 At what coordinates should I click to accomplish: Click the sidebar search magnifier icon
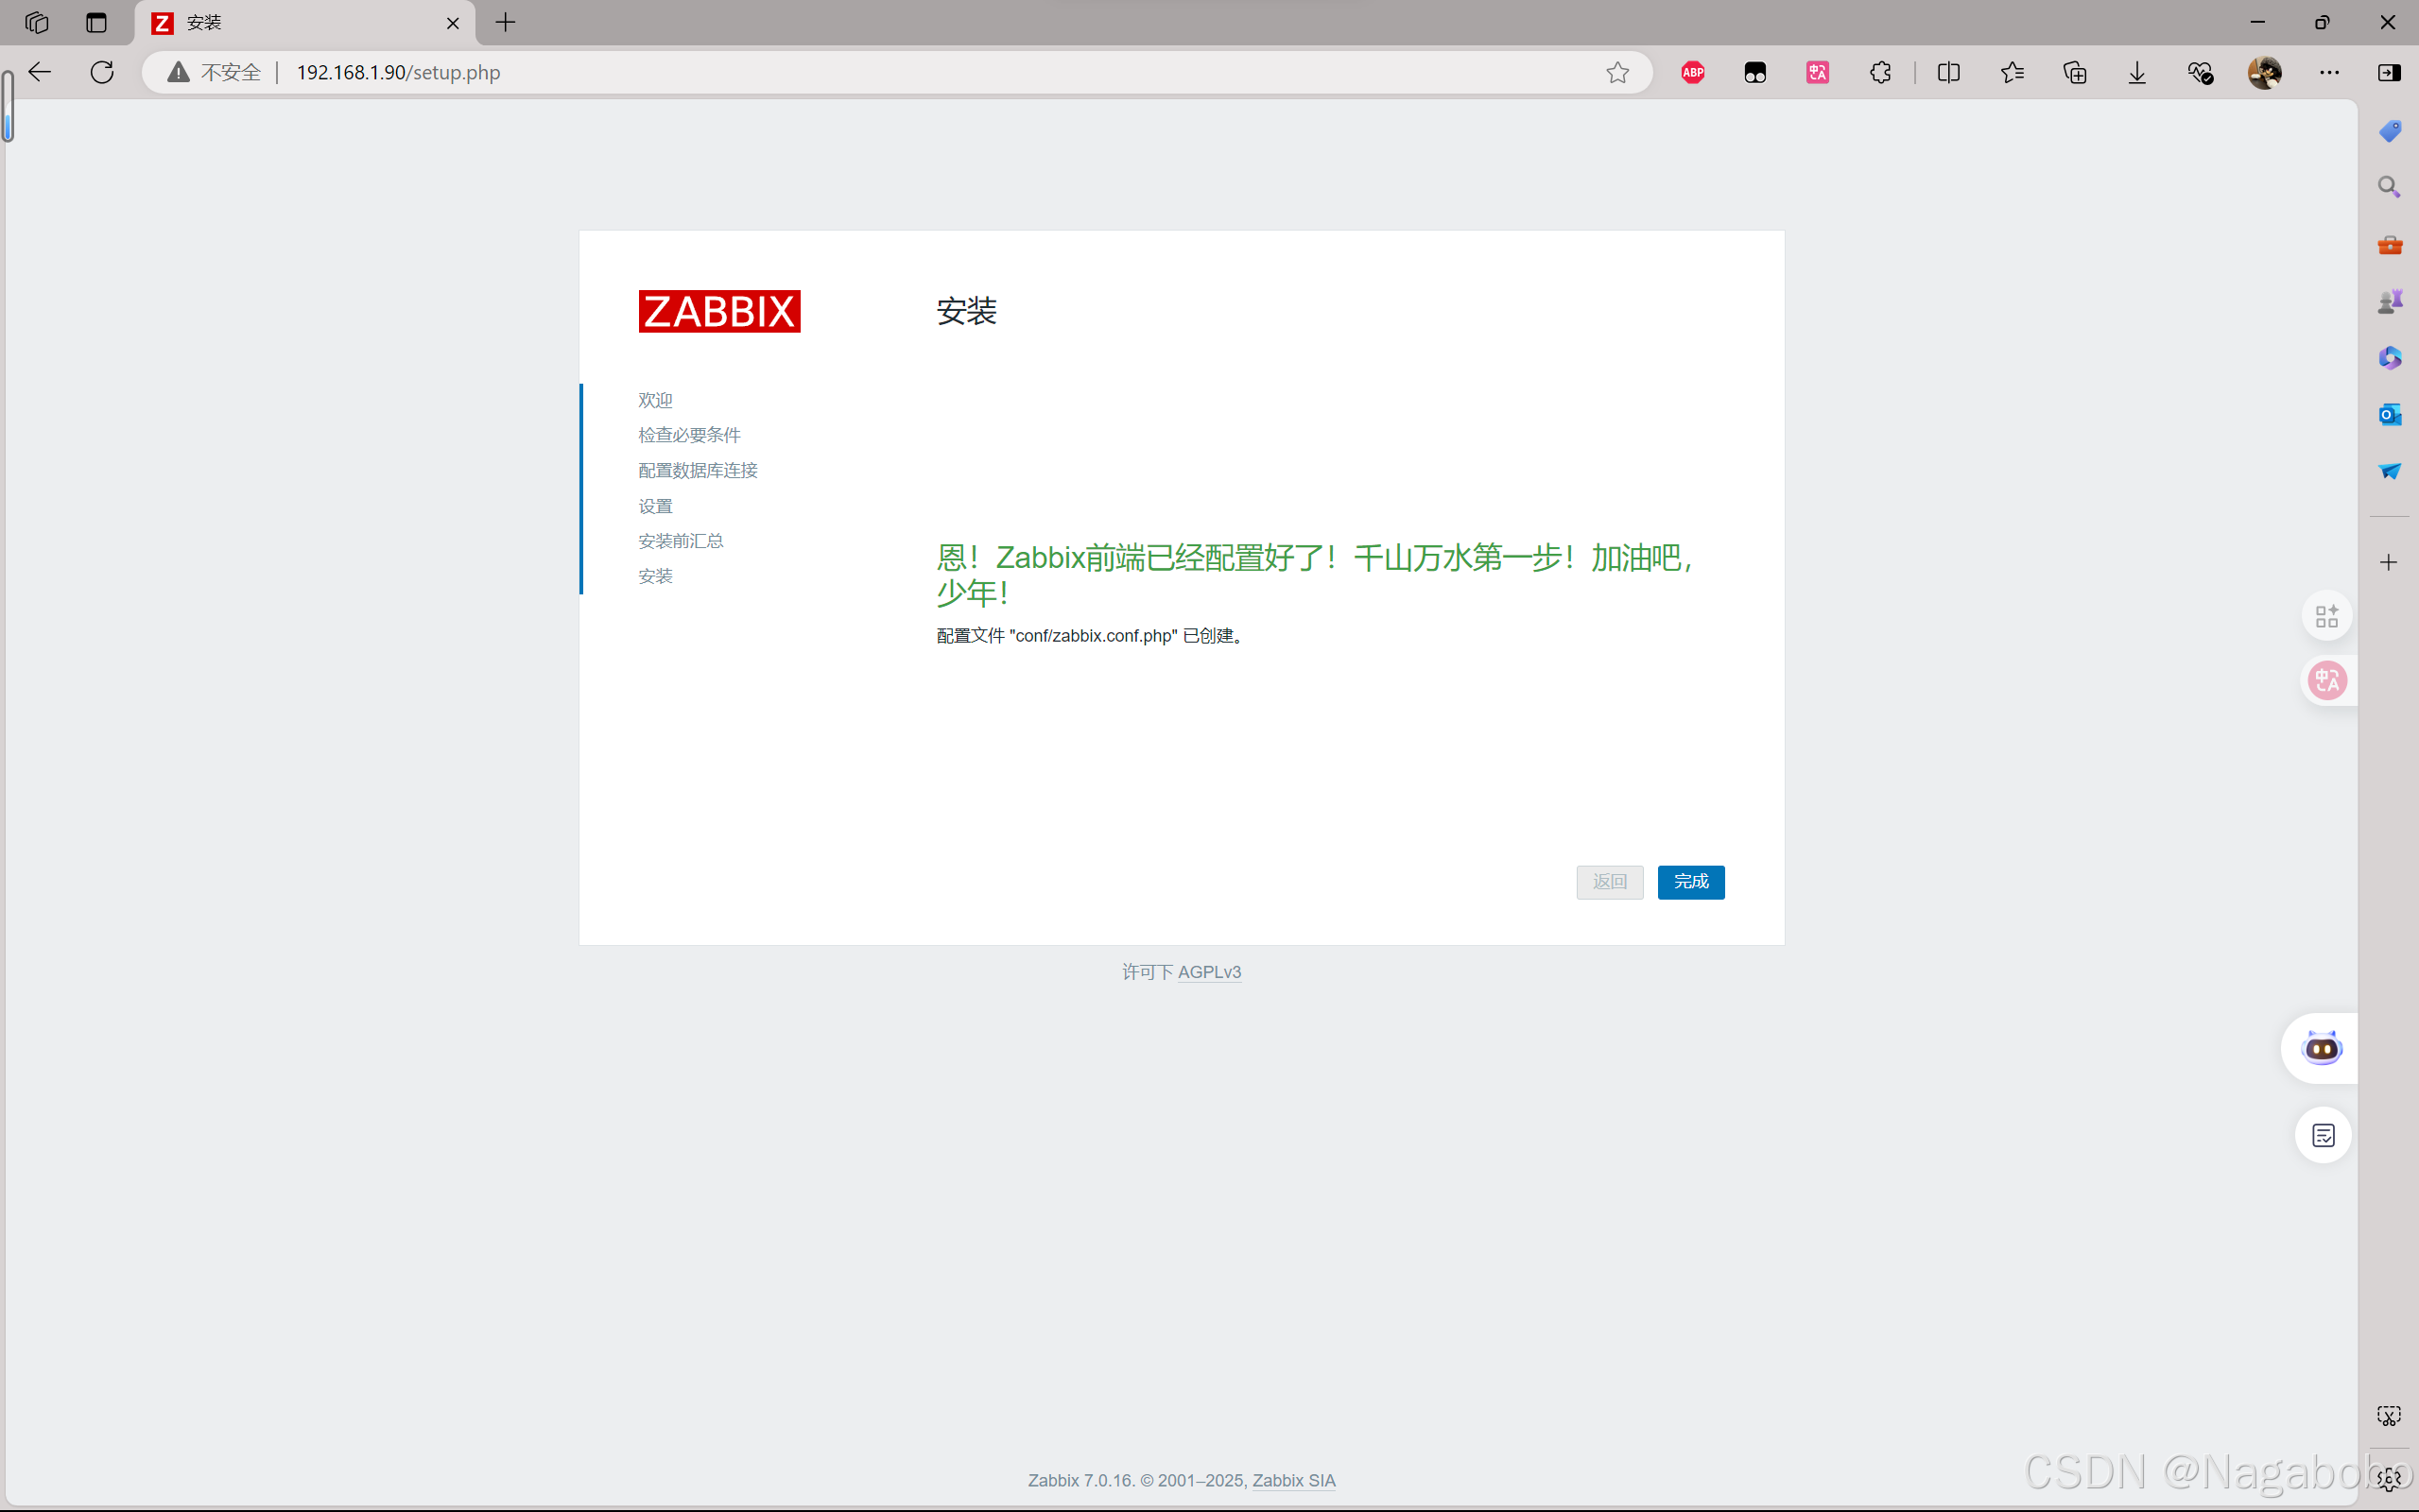pyautogui.click(x=2389, y=187)
